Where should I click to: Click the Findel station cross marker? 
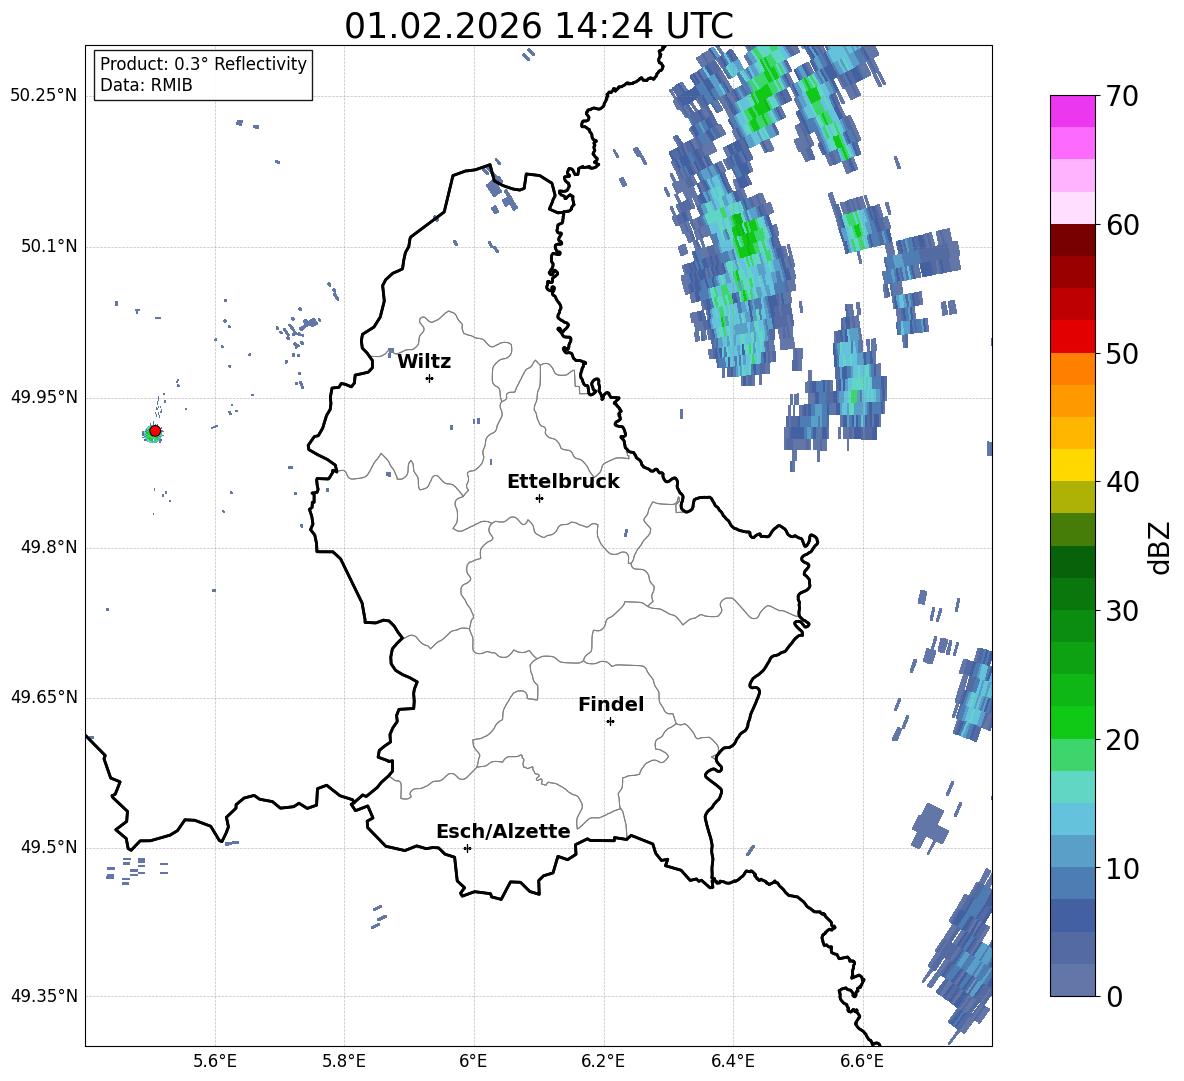(610, 722)
